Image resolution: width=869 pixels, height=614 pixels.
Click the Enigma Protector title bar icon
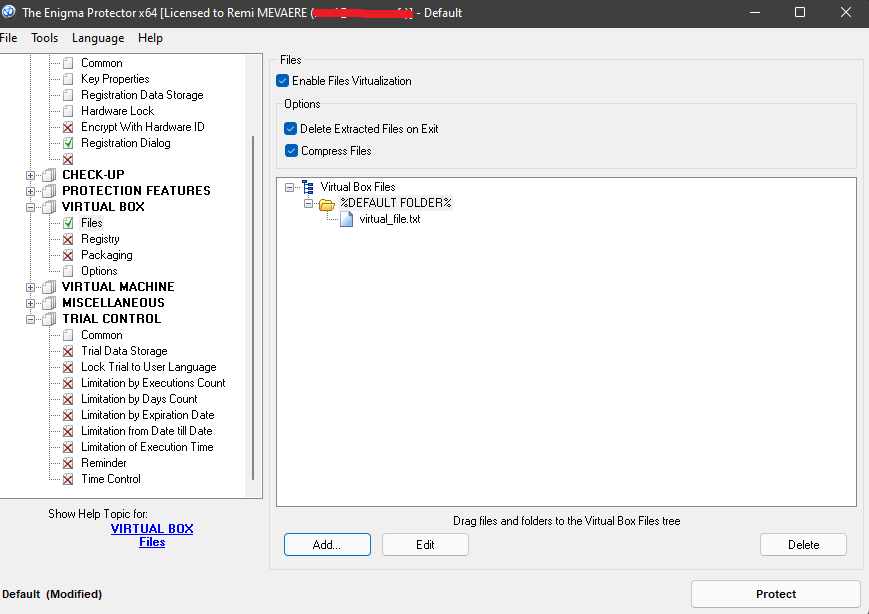9,12
